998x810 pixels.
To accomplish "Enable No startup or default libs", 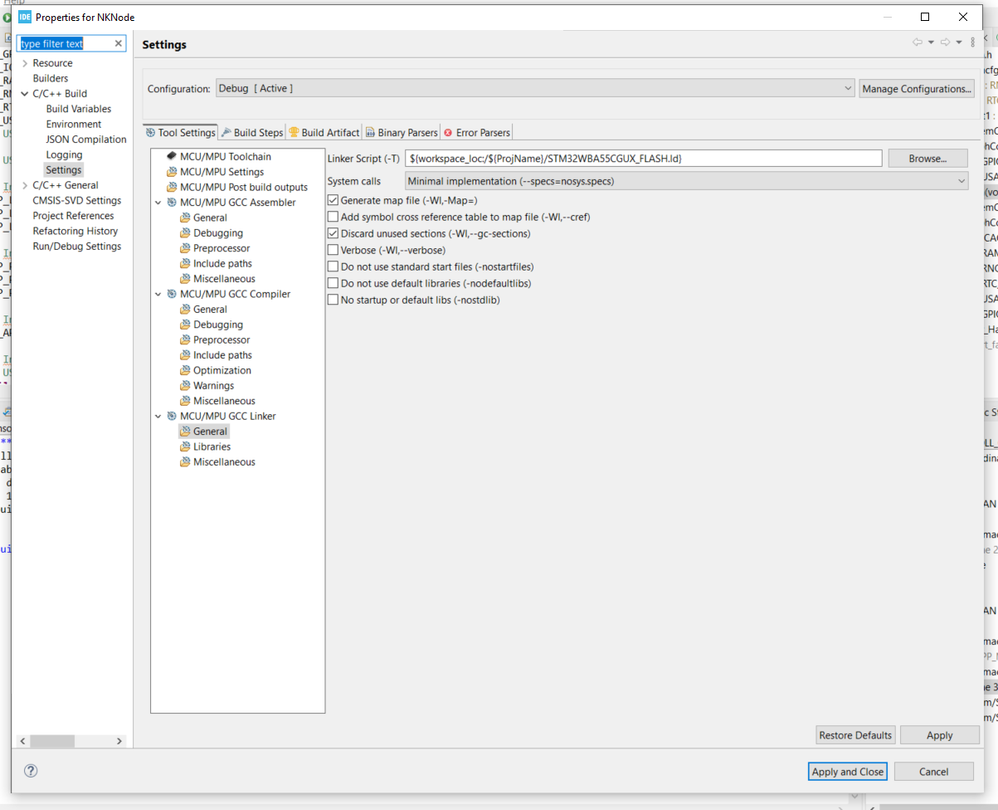I will click(333, 299).
